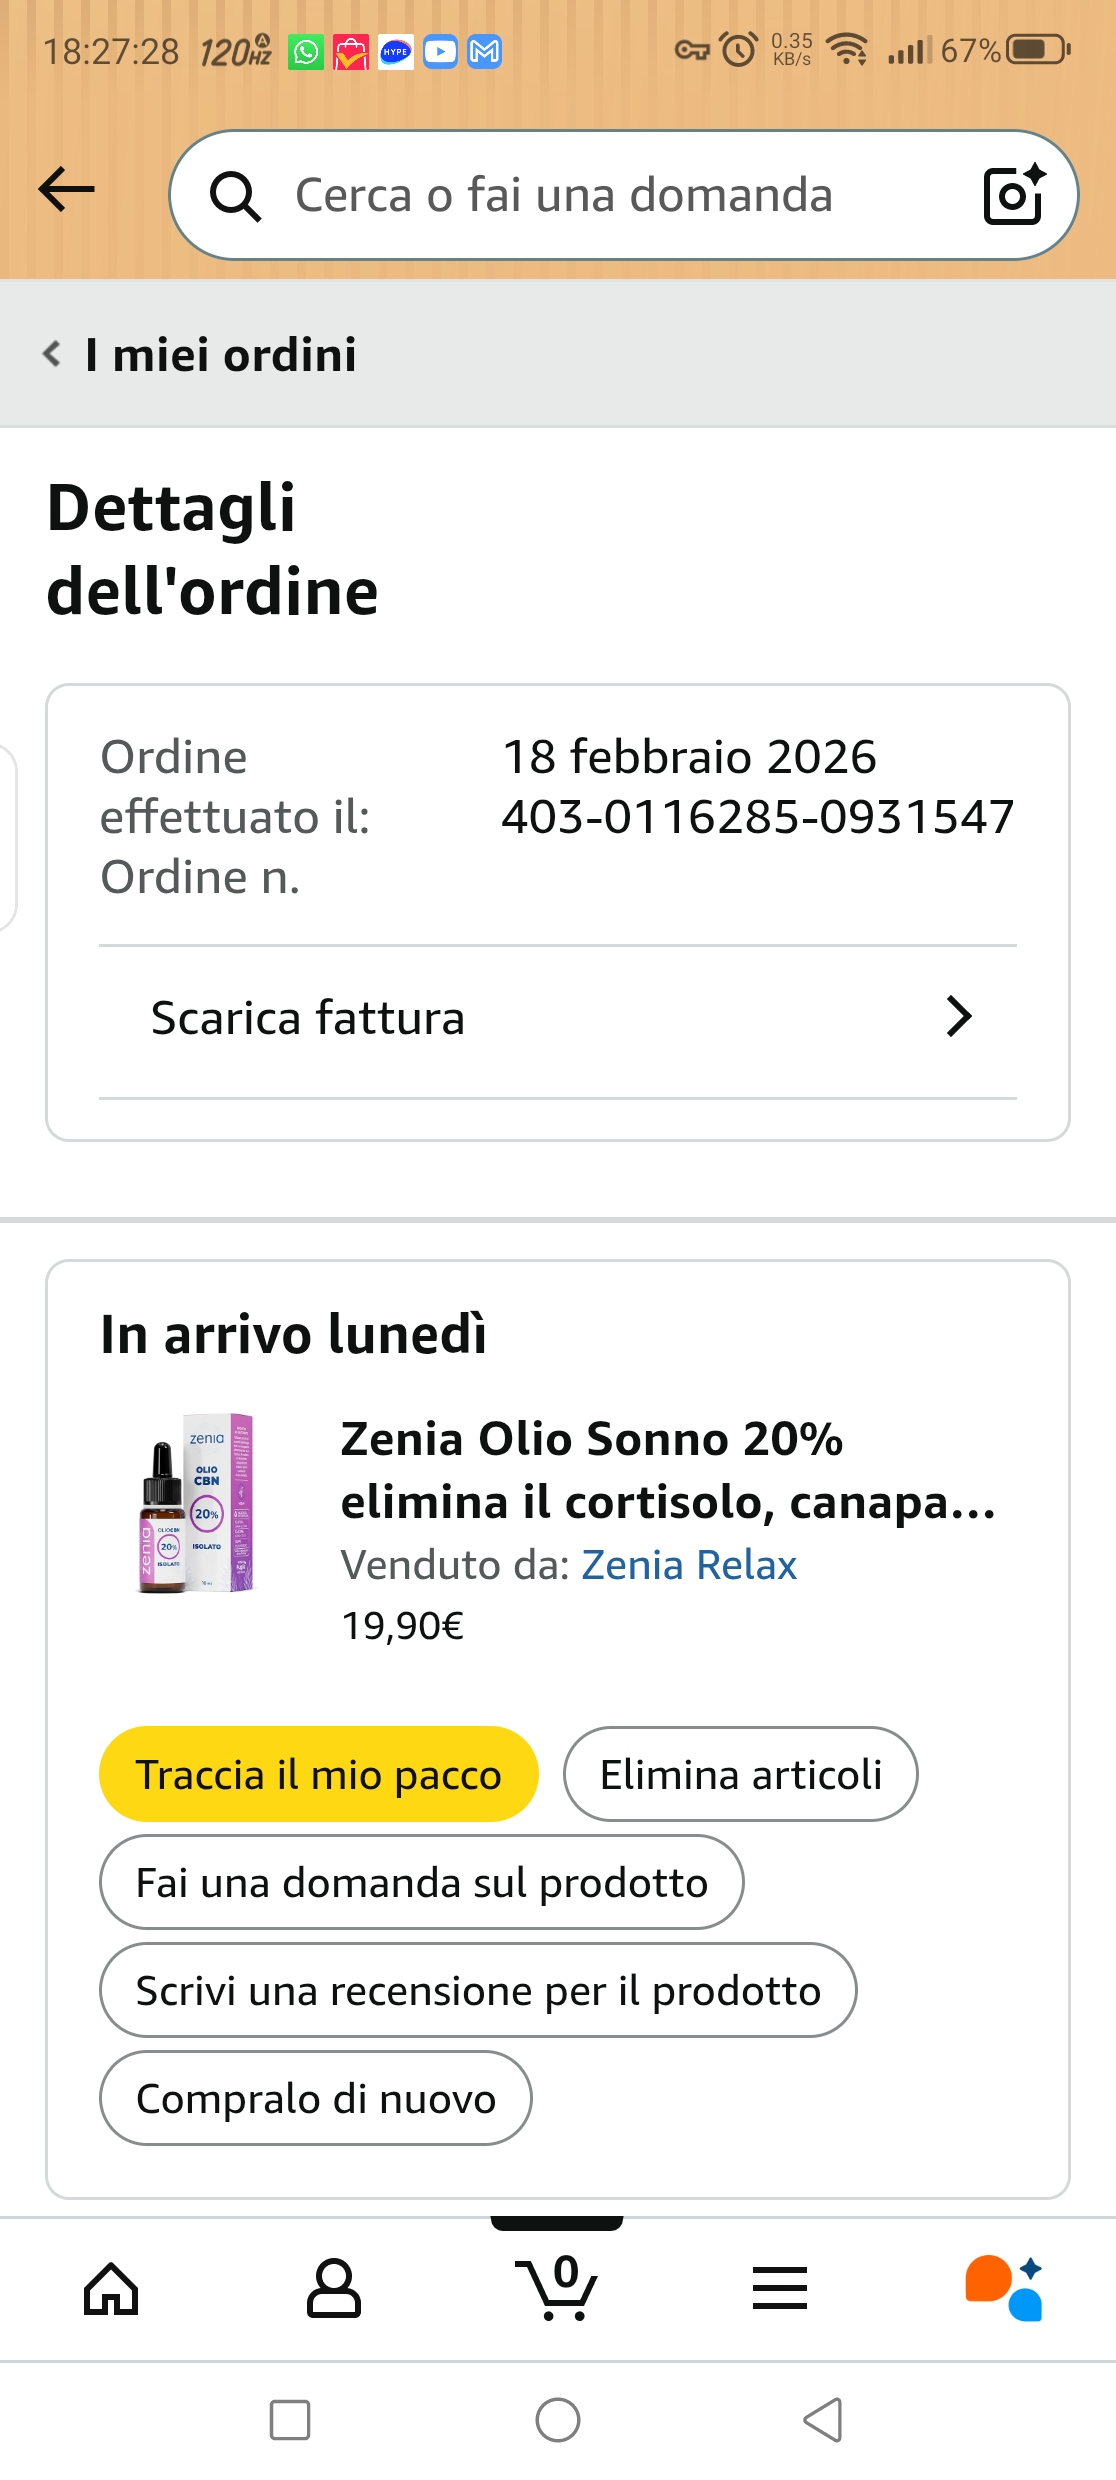The width and height of the screenshot is (1116, 2480).
Task: Open the hamburger menu icon
Action: [x=779, y=2289]
